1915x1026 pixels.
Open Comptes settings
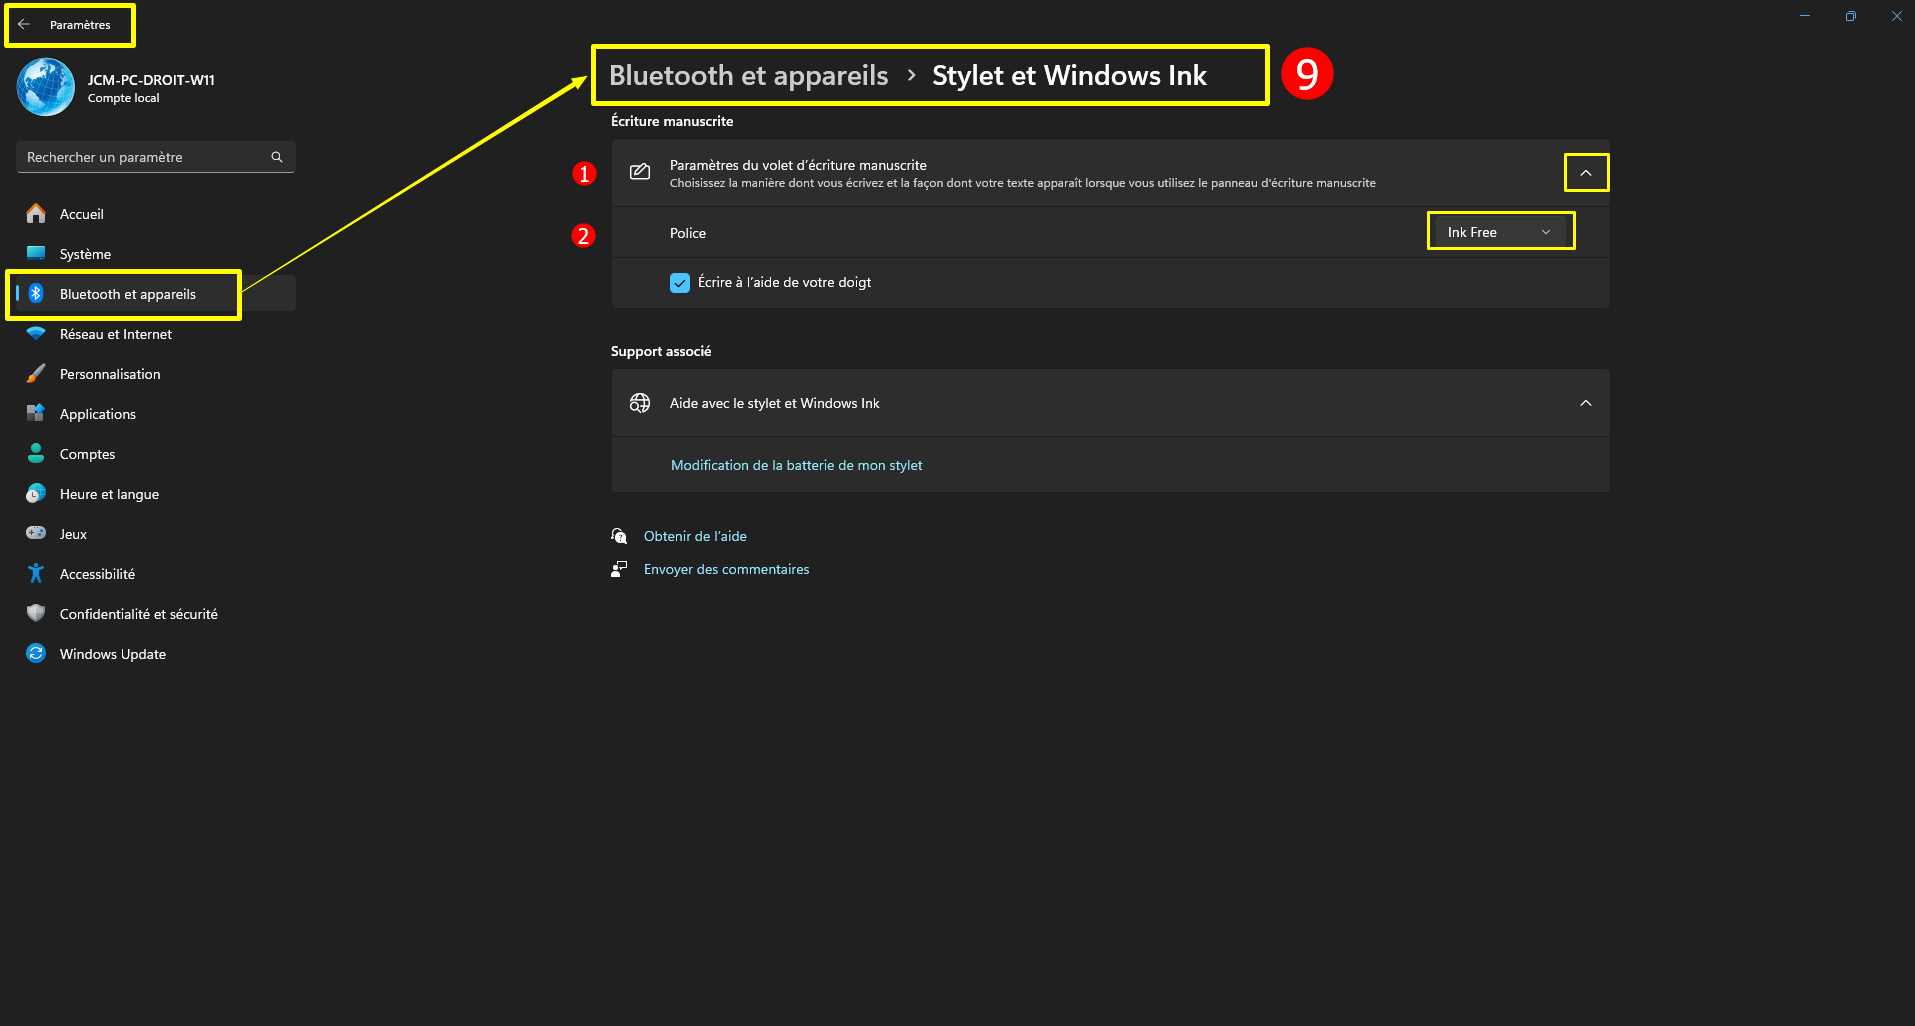[x=156, y=454]
